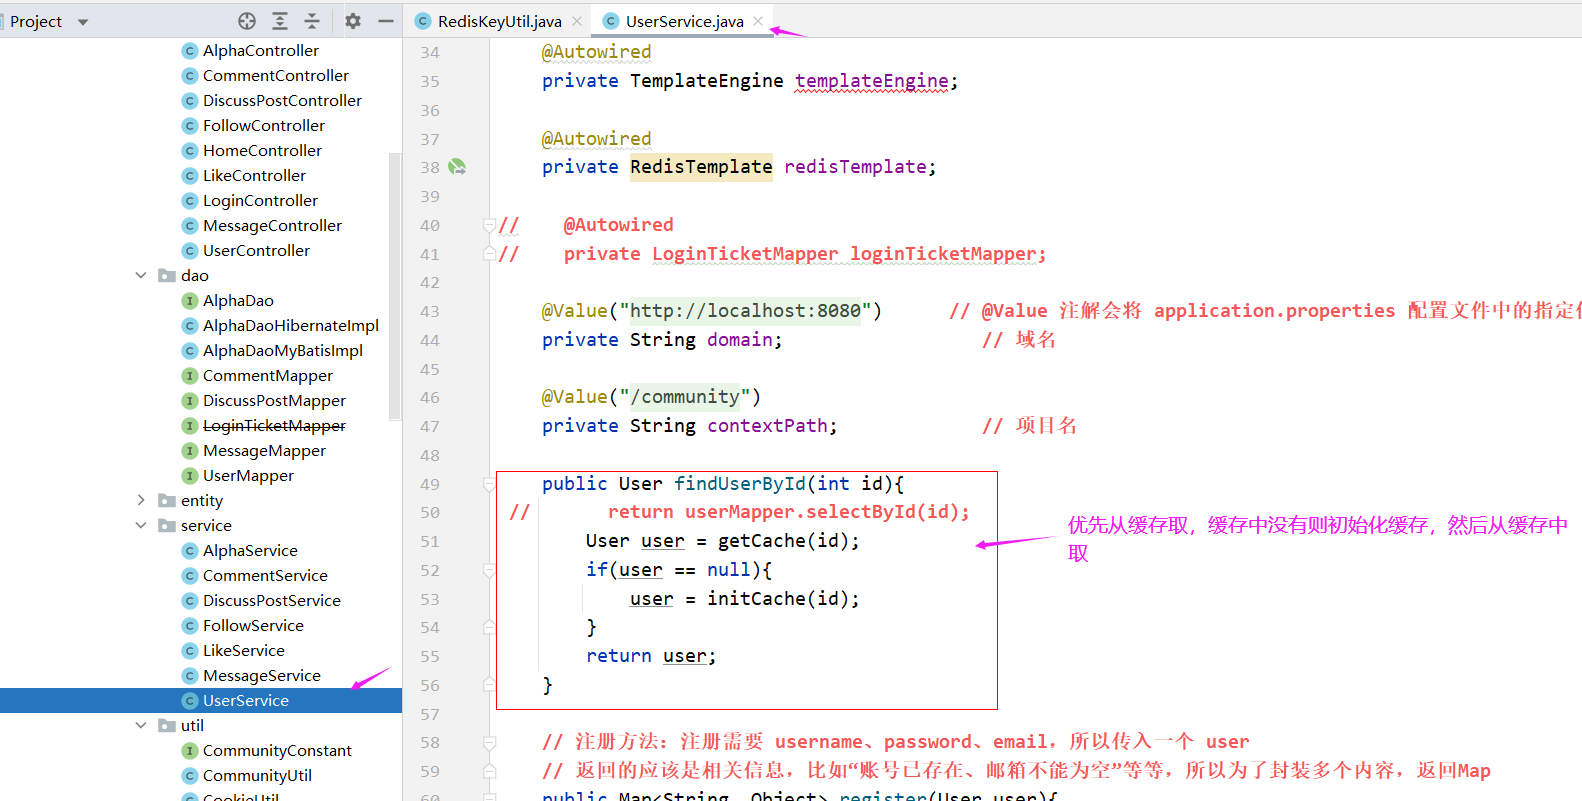Fold the if block at line 52

pos(489,570)
